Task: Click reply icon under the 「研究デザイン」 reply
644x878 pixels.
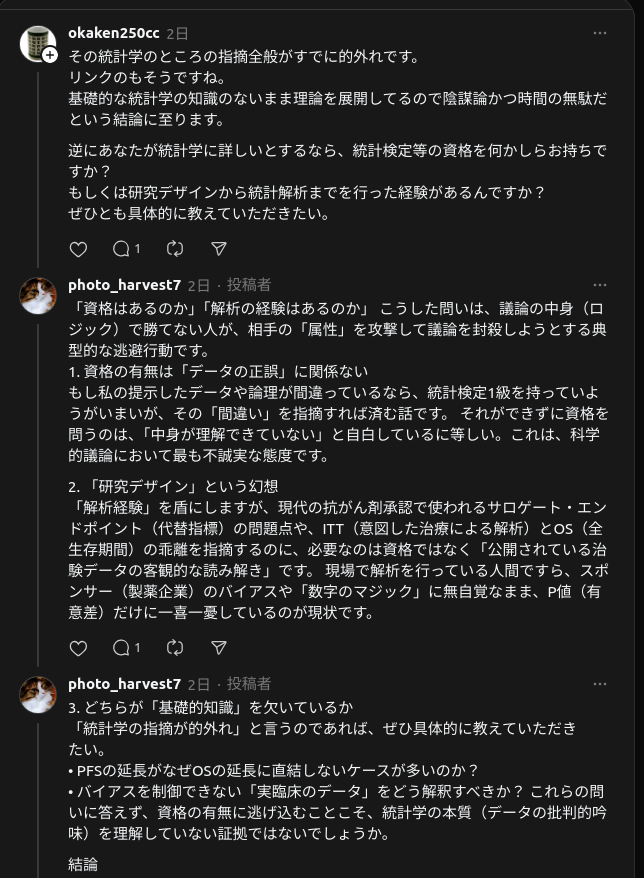Action: click(125, 648)
